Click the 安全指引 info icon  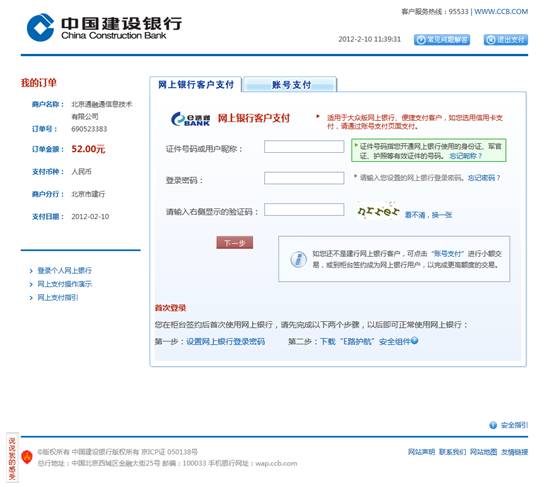coord(493,425)
